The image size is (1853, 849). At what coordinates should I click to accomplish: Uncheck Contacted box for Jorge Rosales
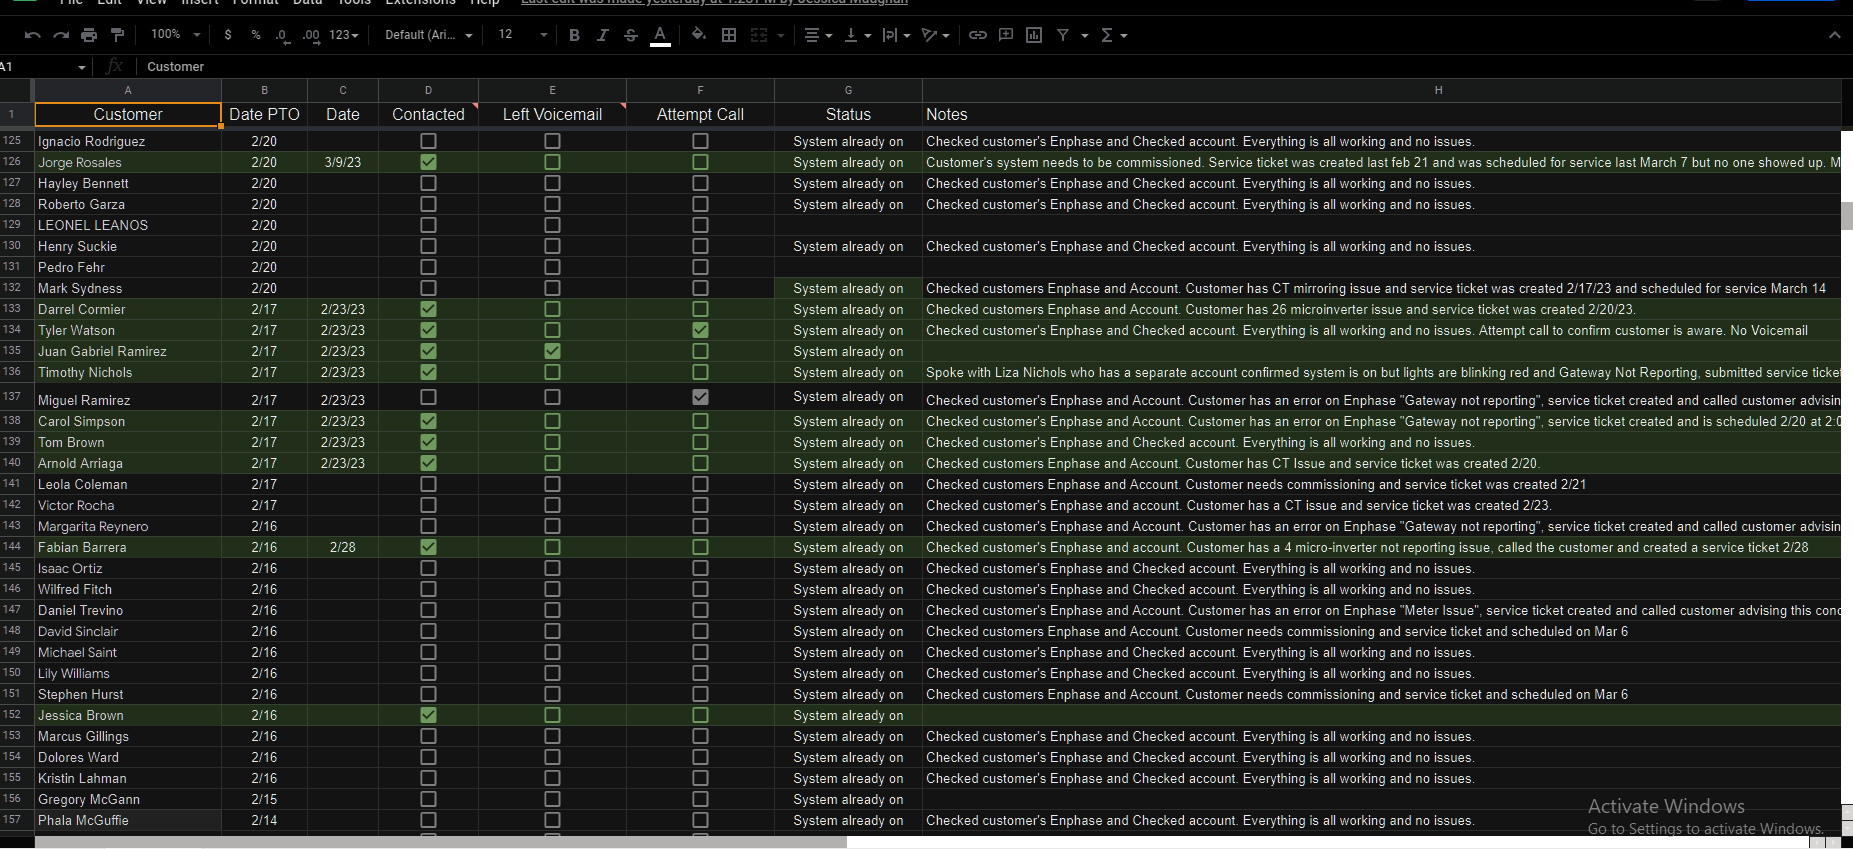[x=428, y=162]
